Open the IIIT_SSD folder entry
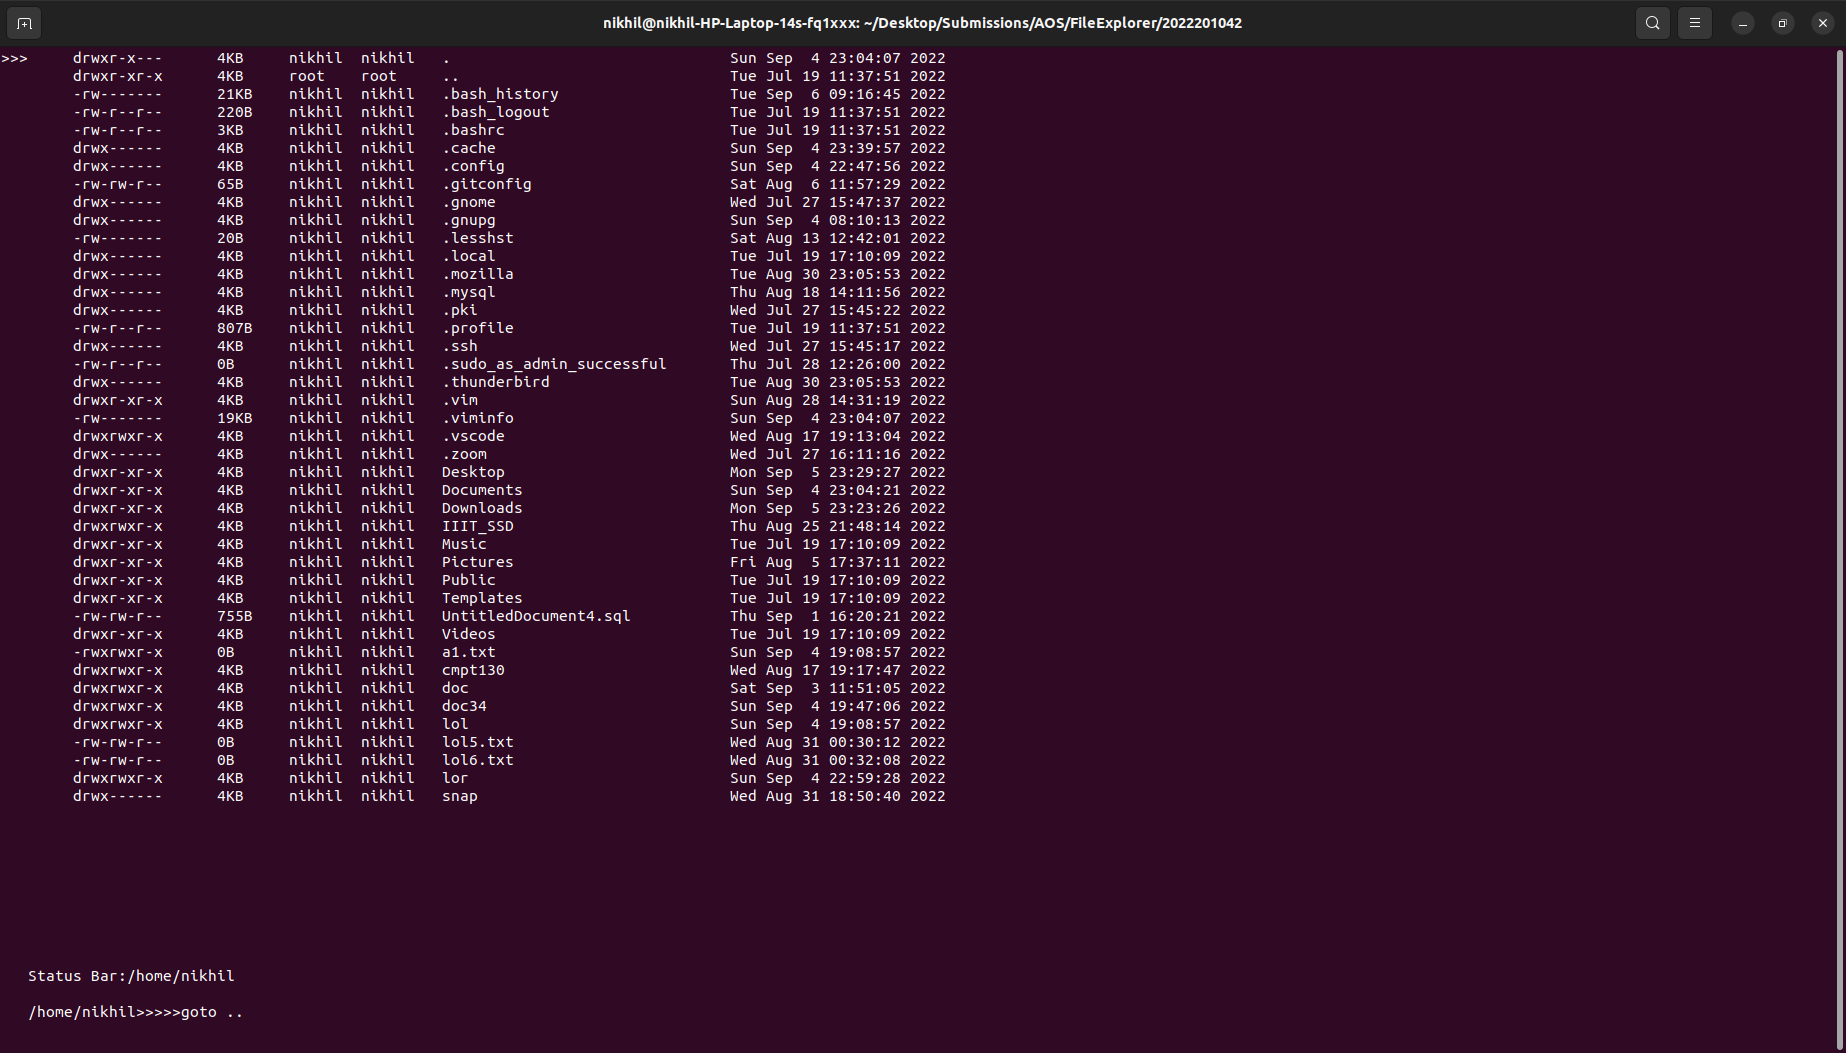Viewport: 1846px width, 1053px height. coord(476,525)
